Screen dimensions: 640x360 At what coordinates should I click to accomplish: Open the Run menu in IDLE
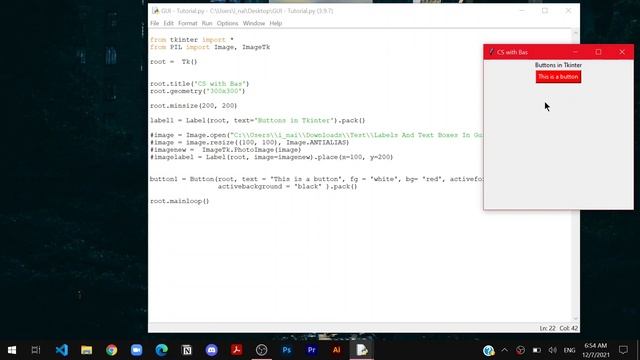pos(207,23)
